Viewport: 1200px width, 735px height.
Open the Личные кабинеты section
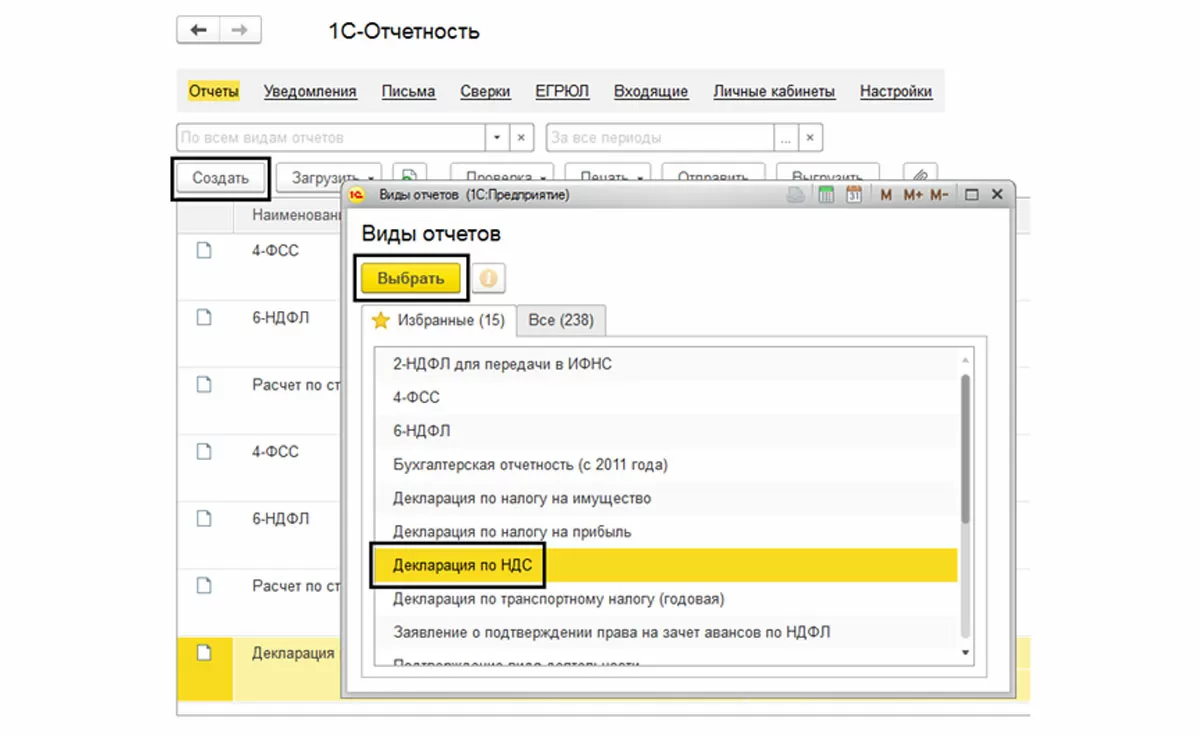point(774,91)
